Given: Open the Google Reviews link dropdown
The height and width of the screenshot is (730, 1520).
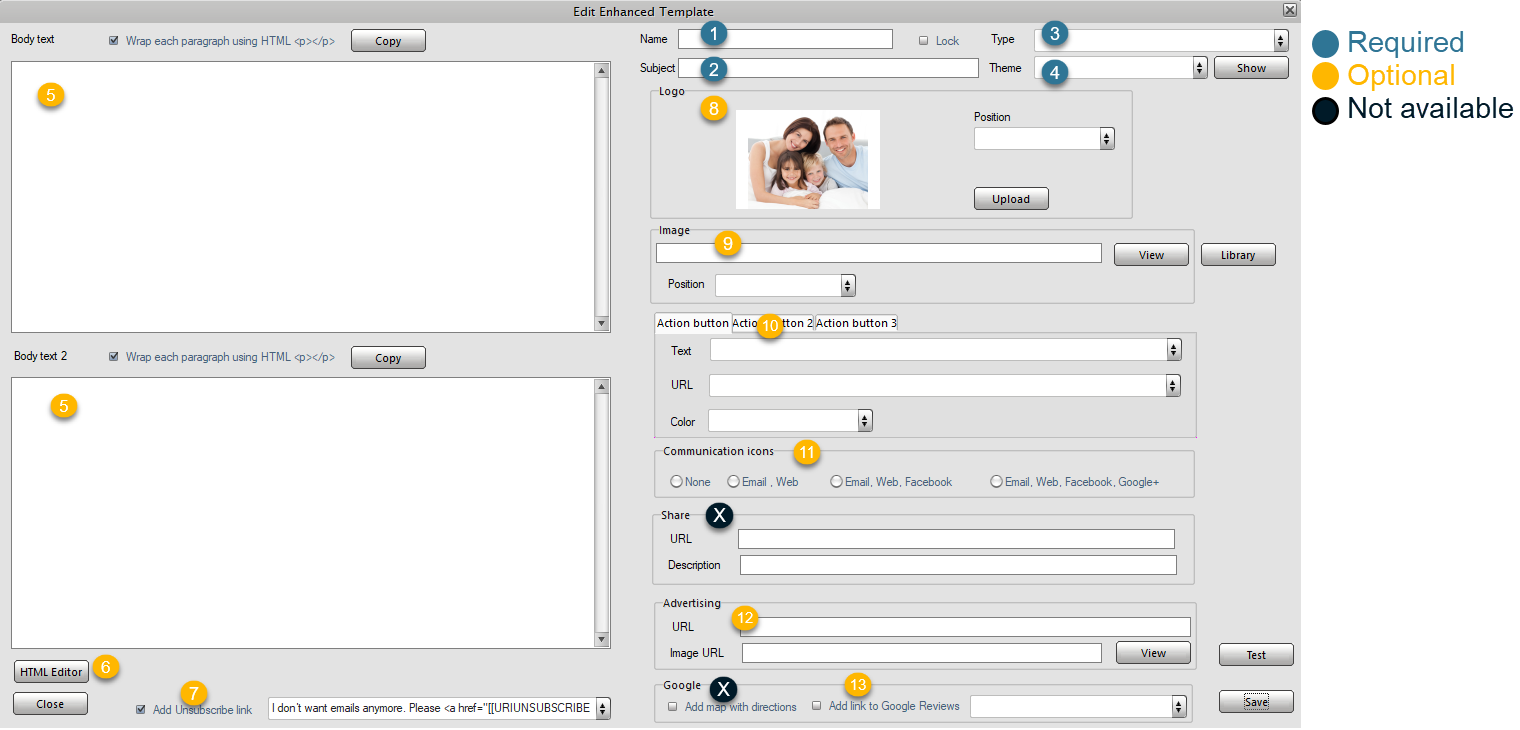Looking at the screenshot, I should click(1178, 706).
